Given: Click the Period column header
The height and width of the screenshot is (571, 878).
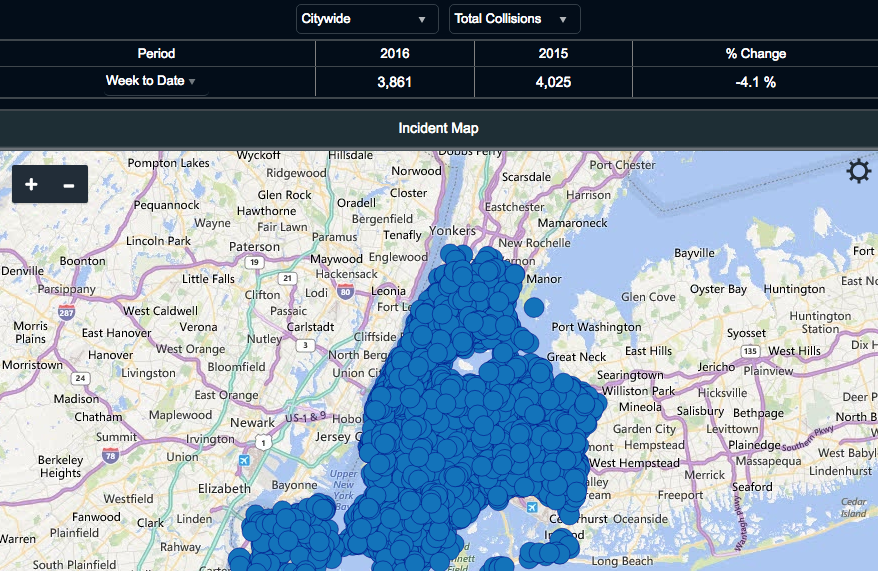Looking at the screenshot, I should click(x=157, y=54).
